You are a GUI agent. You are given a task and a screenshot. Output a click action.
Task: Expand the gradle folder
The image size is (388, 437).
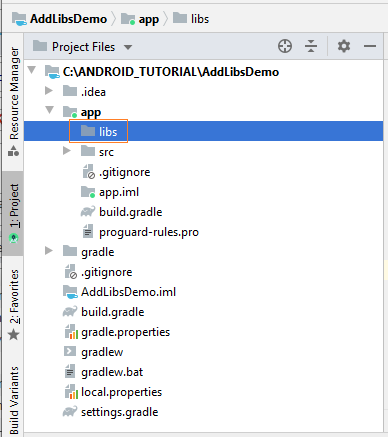click(49, 250)
